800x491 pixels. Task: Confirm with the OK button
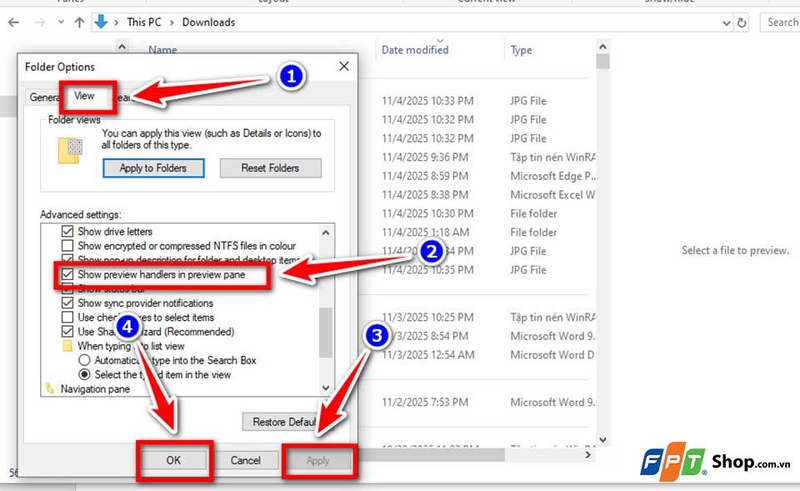click(173, 460)
